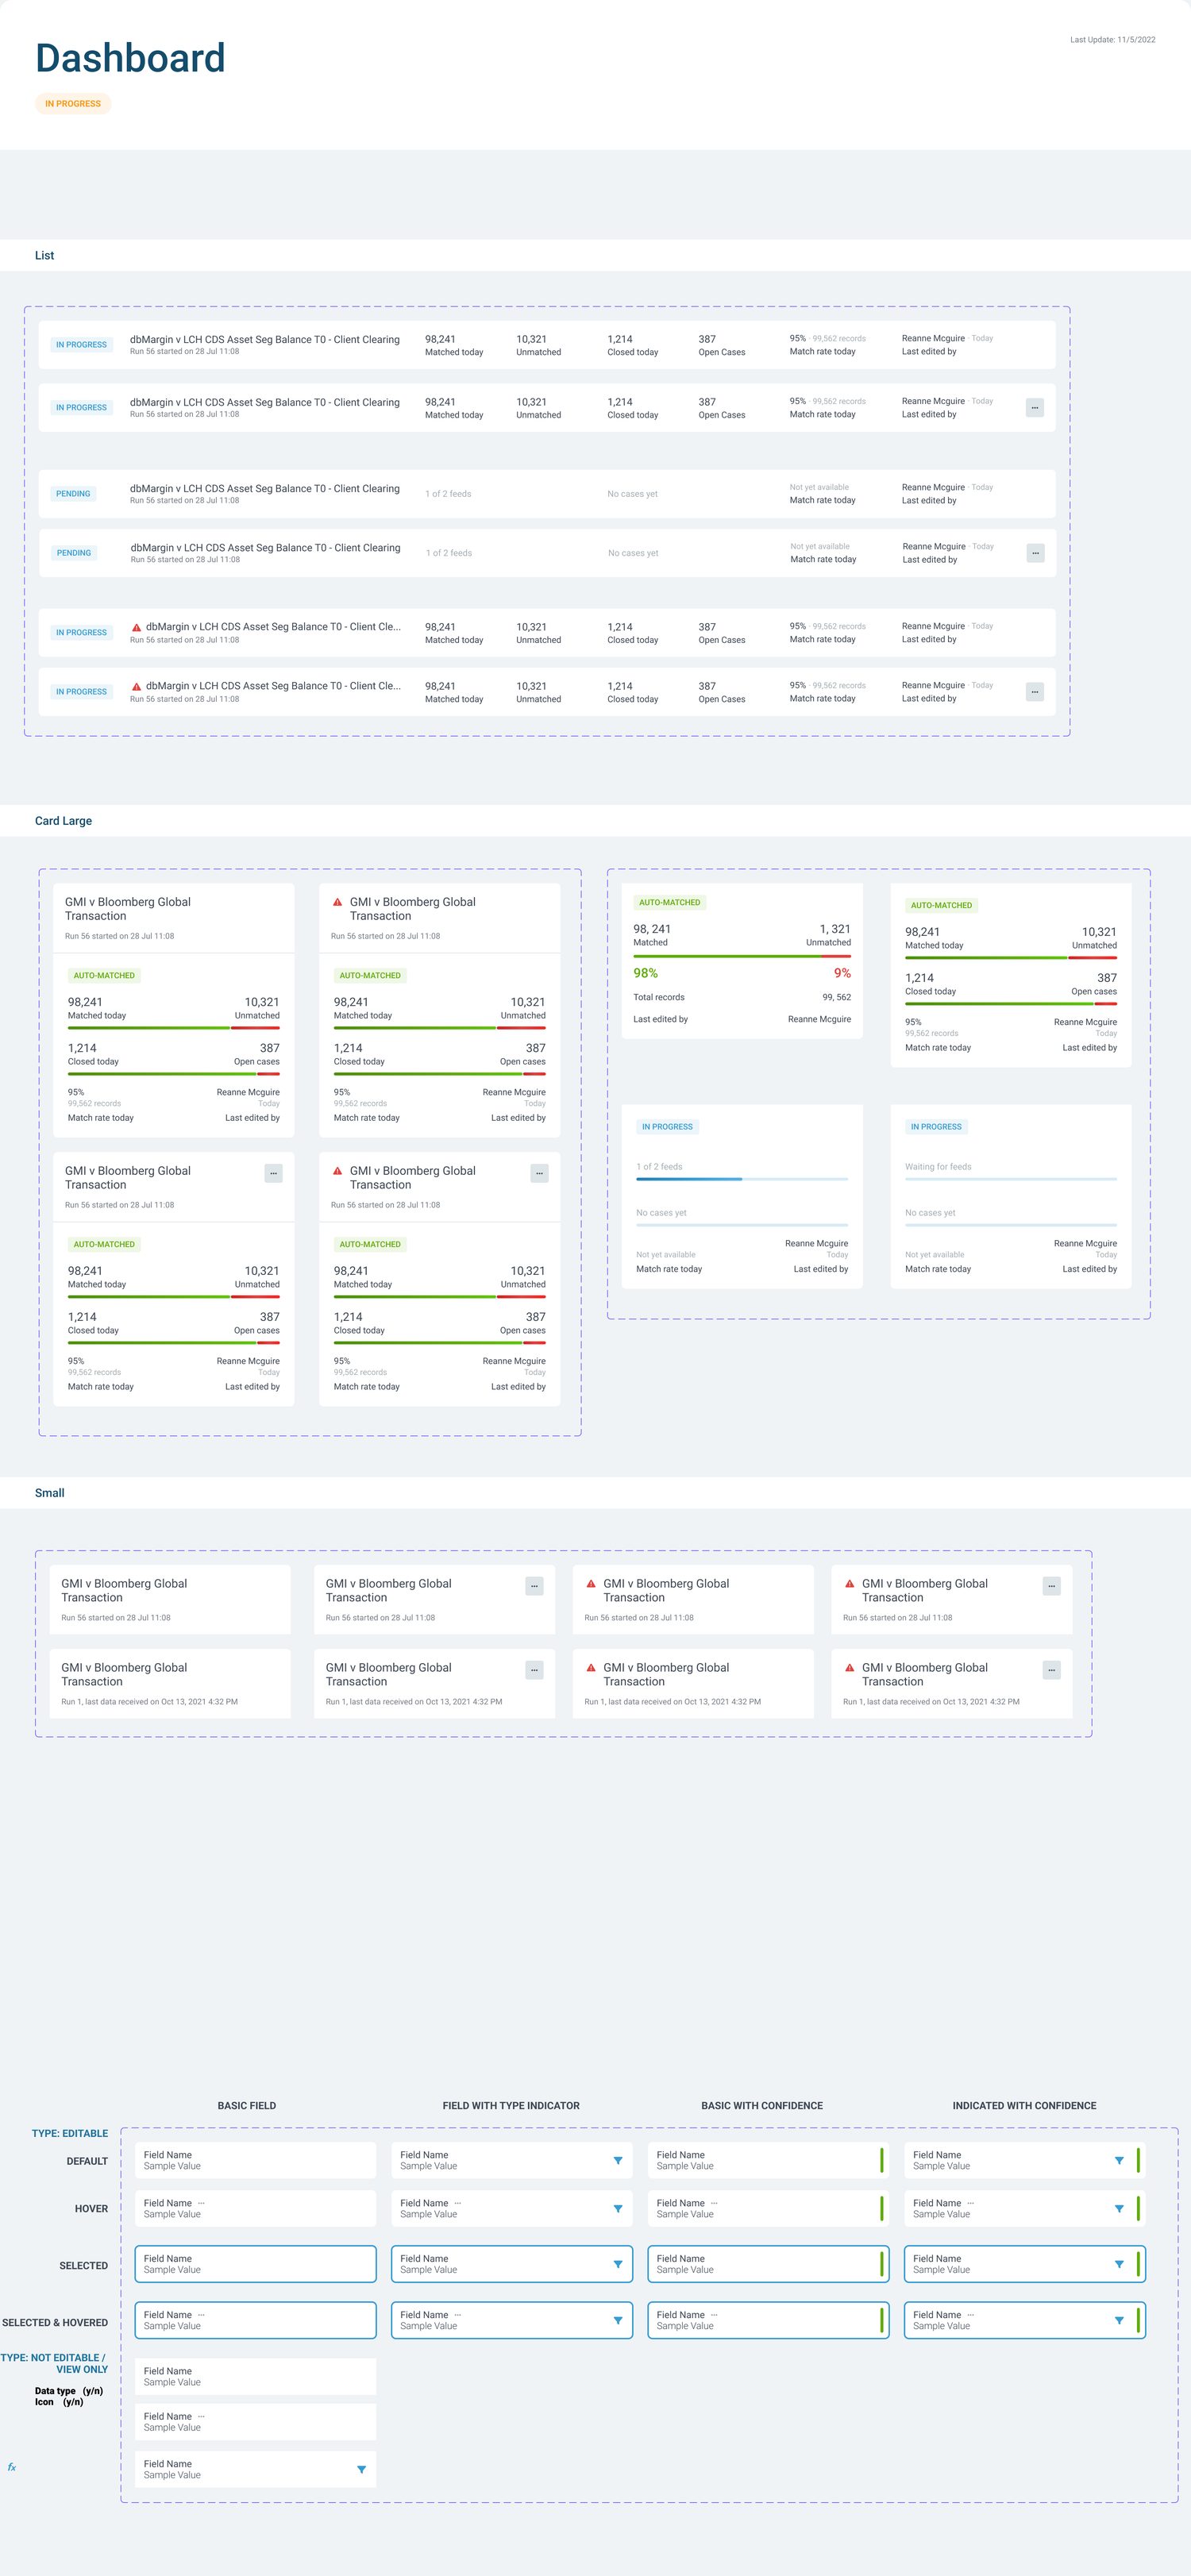Click 'Total records' label on 98% card
This screenshot has width=1191, height=2576.
coord(659,998)
